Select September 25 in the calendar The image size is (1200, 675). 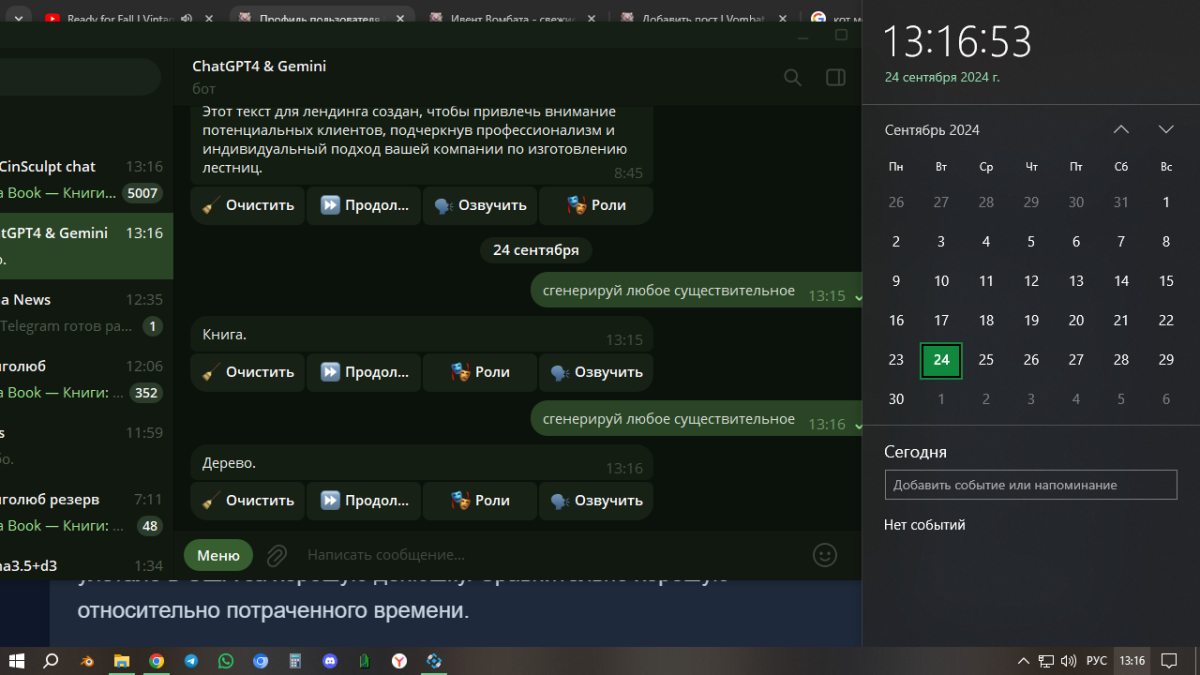[986, 360]
